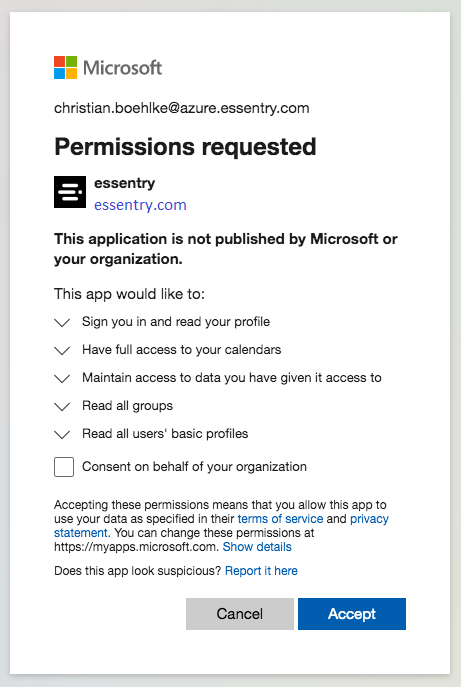461x687 pixels.
Task: Expand 'Sign you in and read your profile'
Action: (62, 323)
